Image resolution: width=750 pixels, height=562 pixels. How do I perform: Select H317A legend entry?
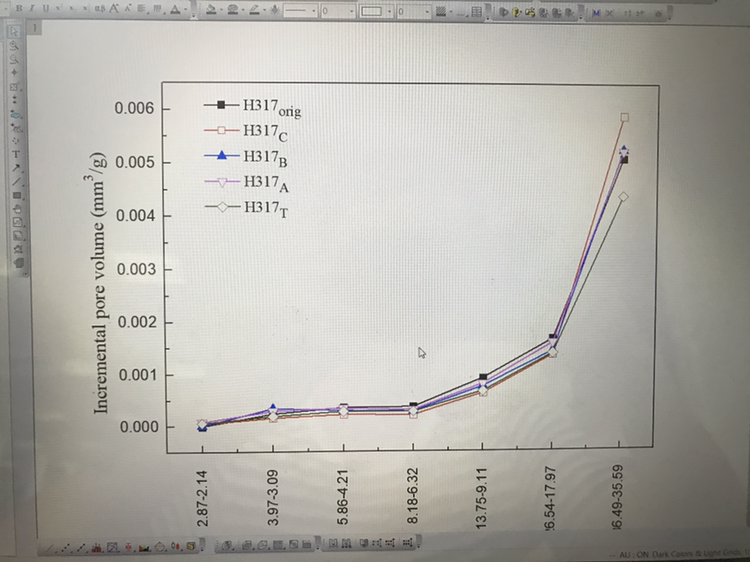[247, 184]
